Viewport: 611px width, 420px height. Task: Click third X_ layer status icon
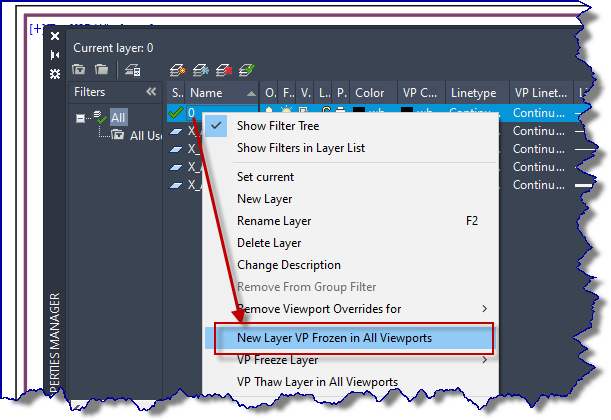click(x=176, y=167)
